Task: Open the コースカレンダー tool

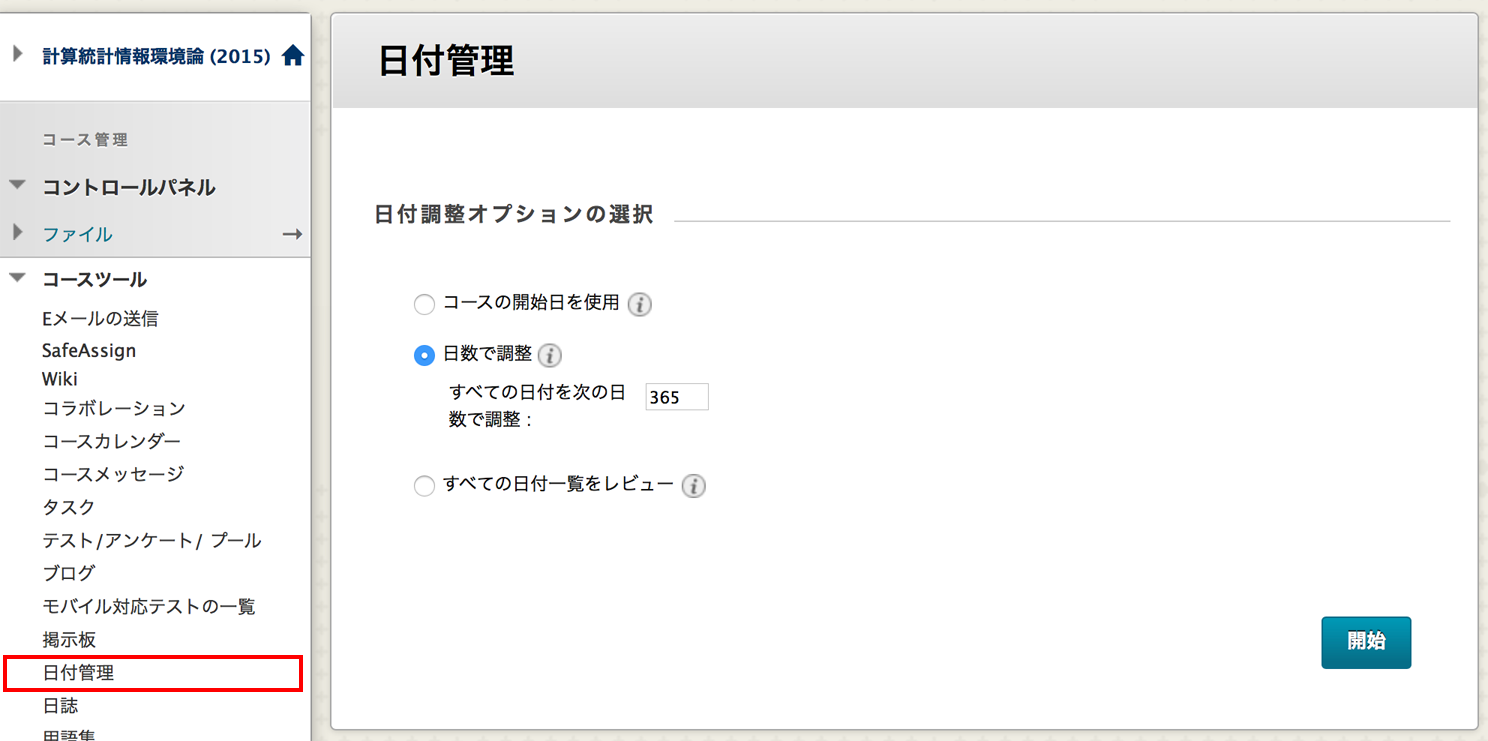Action: click(111, 441)
